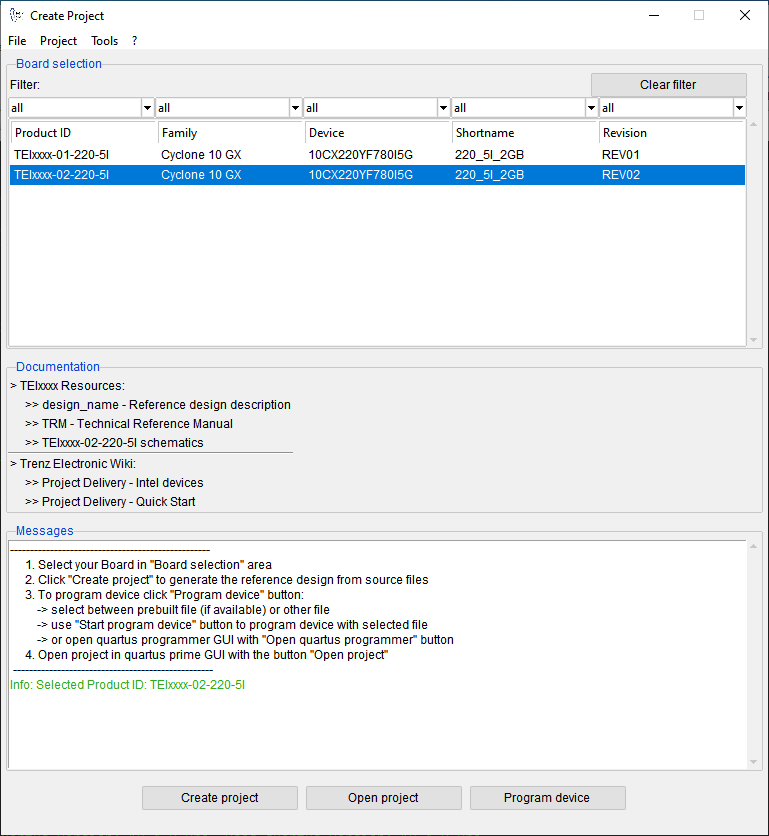This screenshot has height=836, width=769.
Task: Click the REV01 revision cell
Action: point(621,155)
